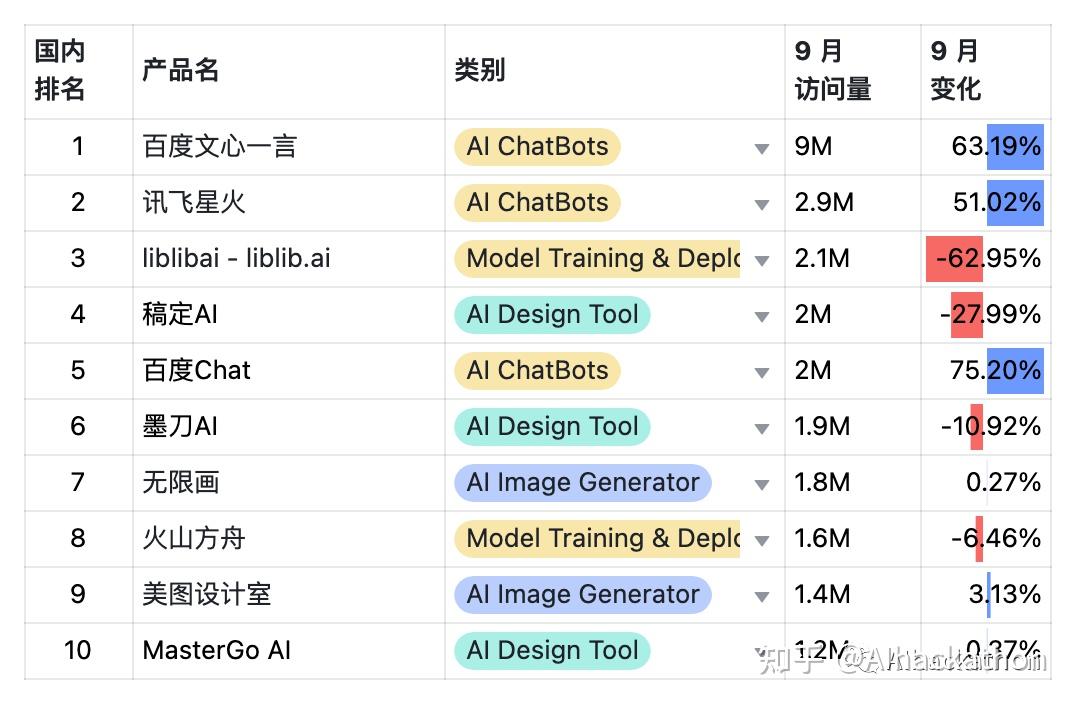Click the AI Design Tool tag on 墨刀AI row
The width and height of the screenshot is (1076, 704).
(x=551, y=427)
